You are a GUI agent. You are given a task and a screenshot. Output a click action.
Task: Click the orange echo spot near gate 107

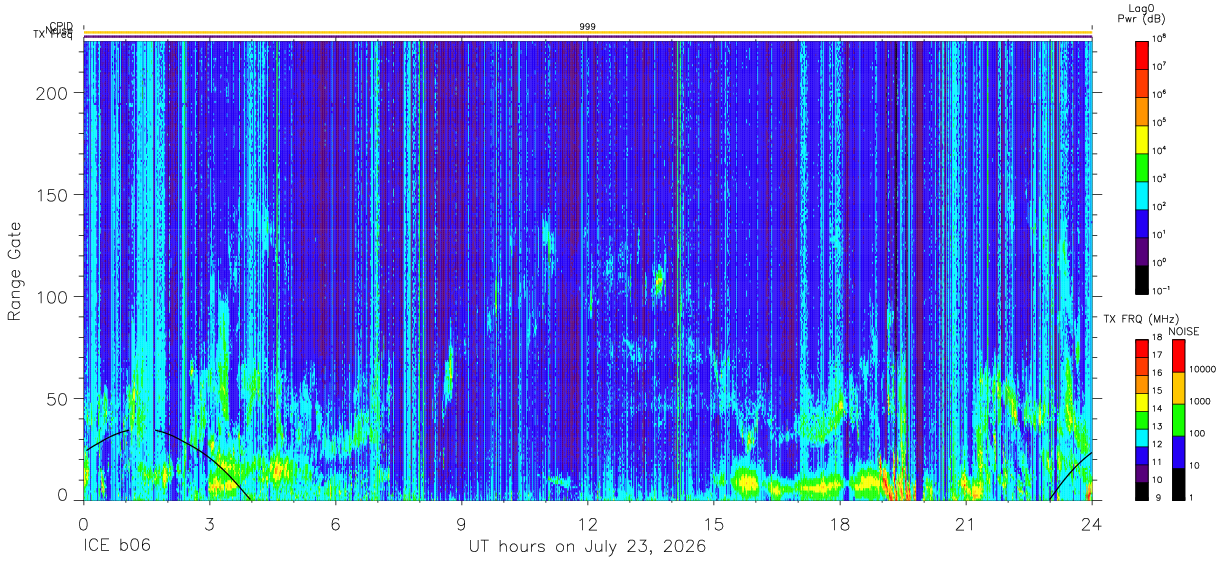point(659,283)
